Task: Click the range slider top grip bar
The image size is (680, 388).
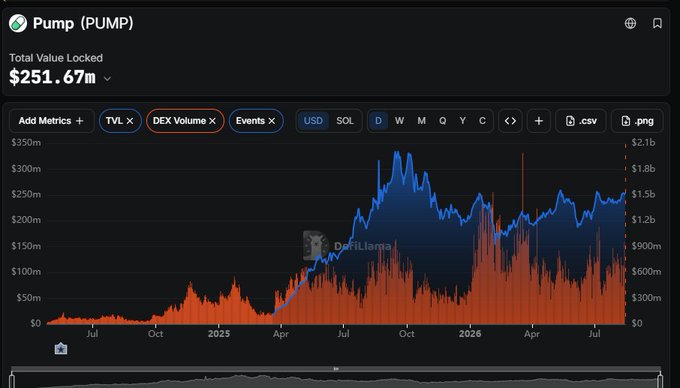Action: (336, 369)
